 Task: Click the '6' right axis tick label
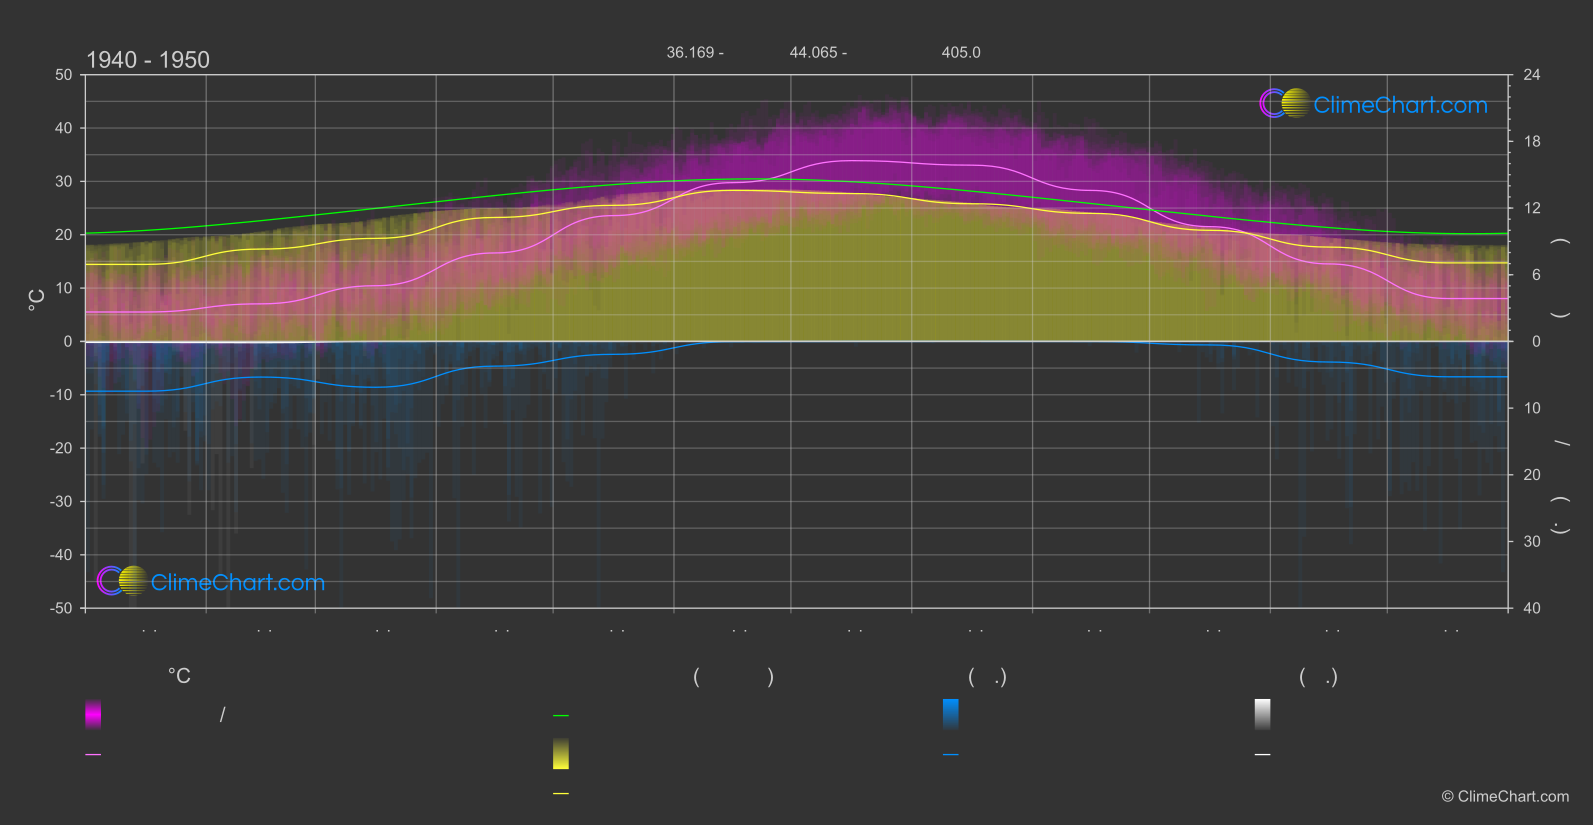(x=1536, y=275)
